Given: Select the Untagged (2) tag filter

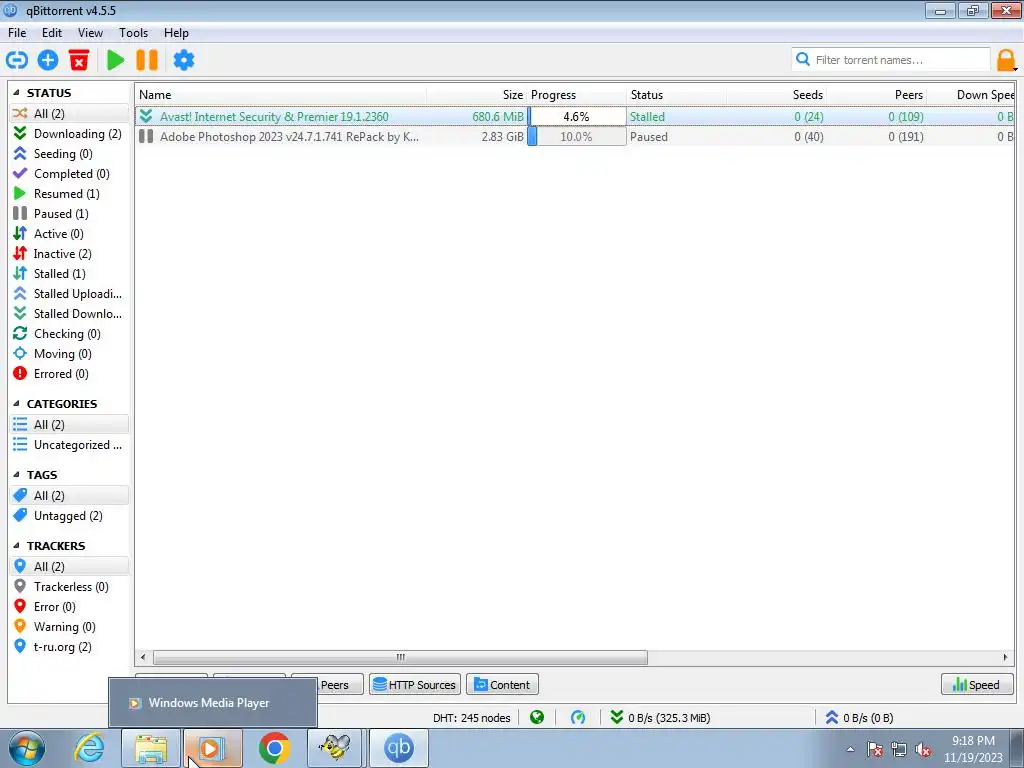Looking at the screenshot, I should pos(69,516).
